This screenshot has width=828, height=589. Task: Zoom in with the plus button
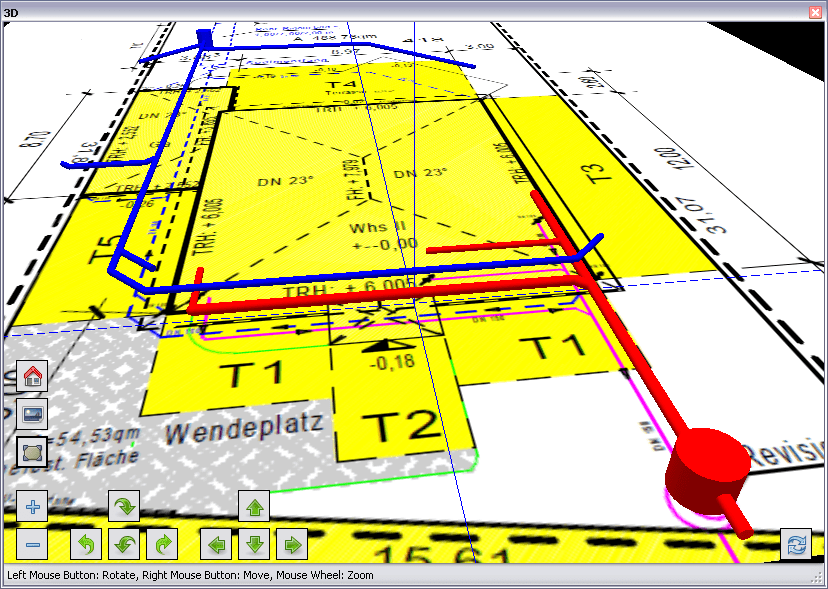pyautogui.click(x=32, y=506)
